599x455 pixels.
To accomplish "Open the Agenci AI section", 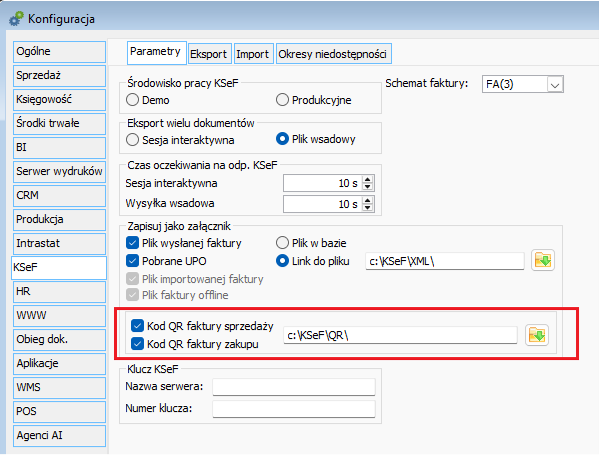I will click(x=59, y=436).
